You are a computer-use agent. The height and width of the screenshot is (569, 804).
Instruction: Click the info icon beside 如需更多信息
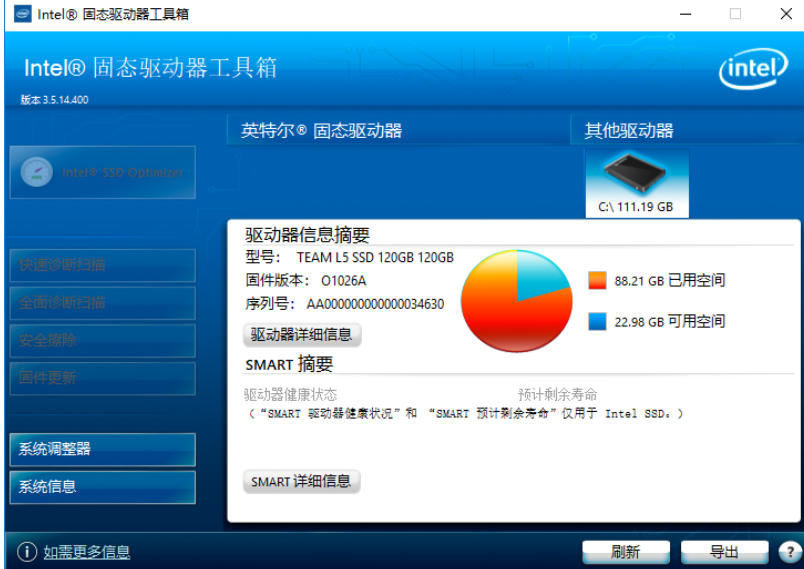coord(27,552)
